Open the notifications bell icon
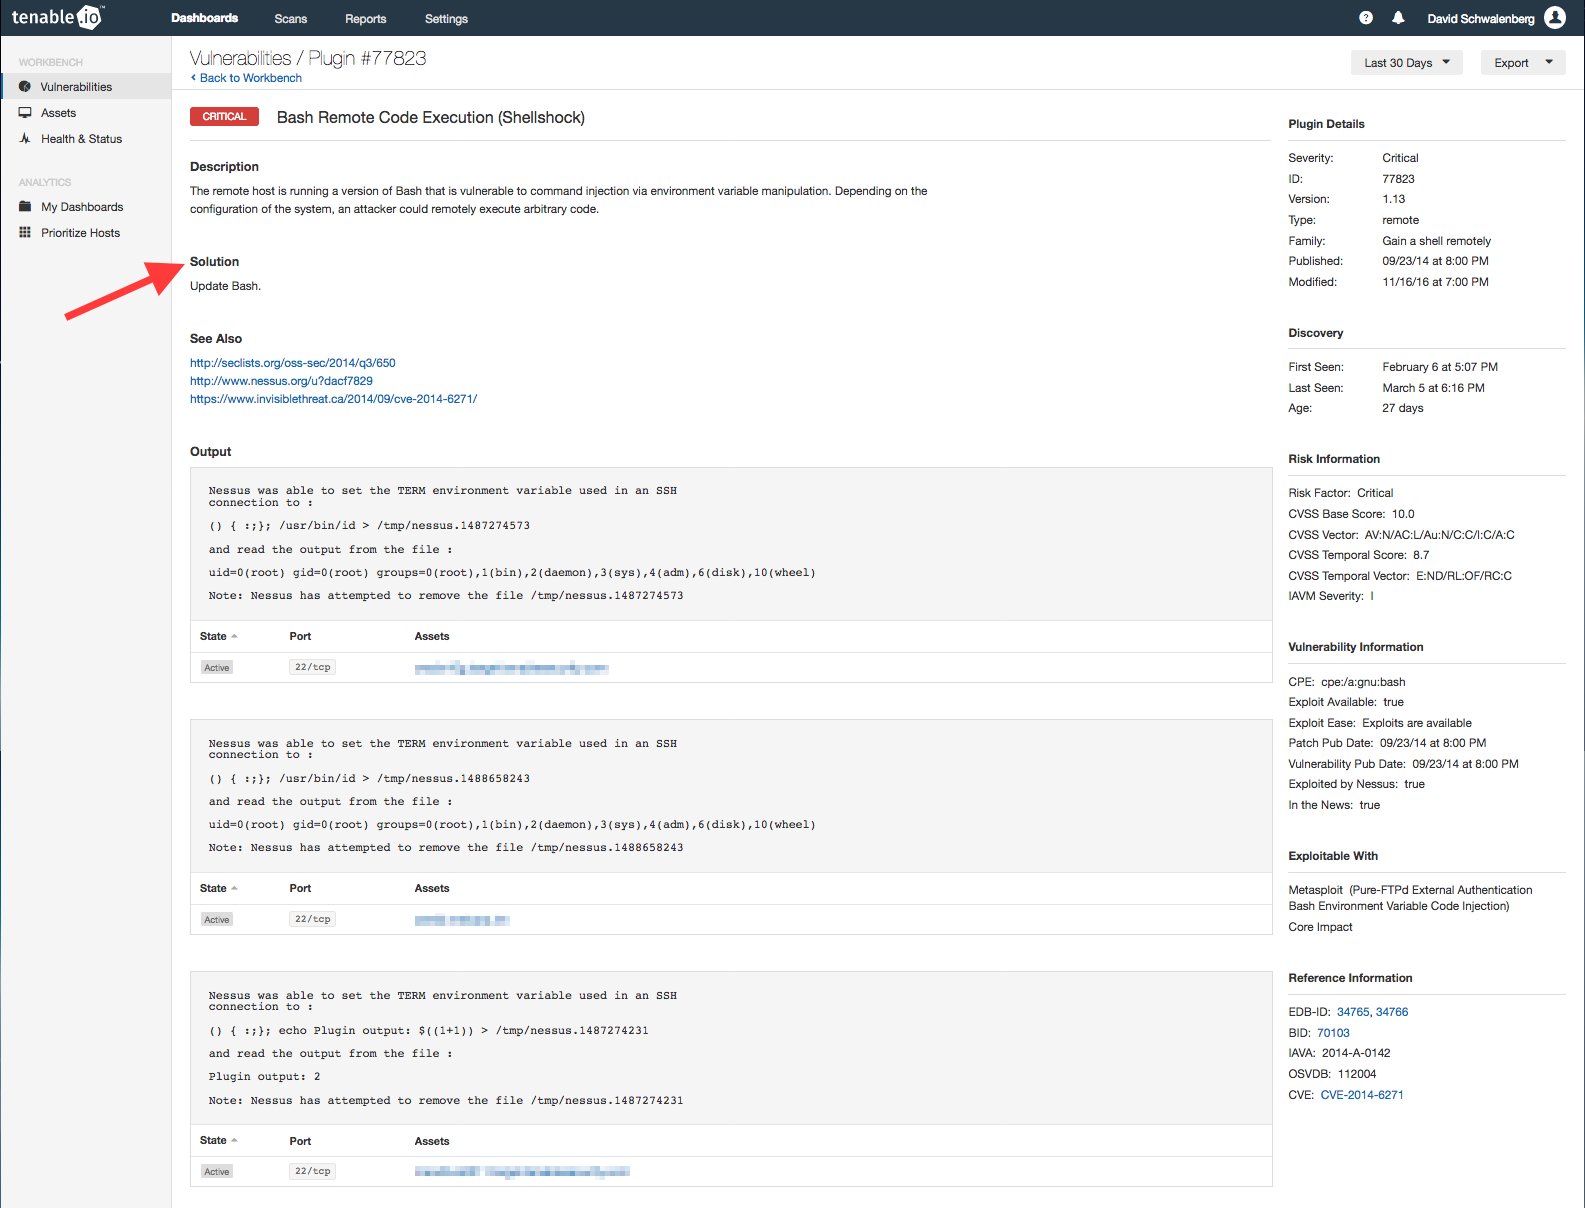This screenshot has width=1585, height=1208. [1398, 18]
